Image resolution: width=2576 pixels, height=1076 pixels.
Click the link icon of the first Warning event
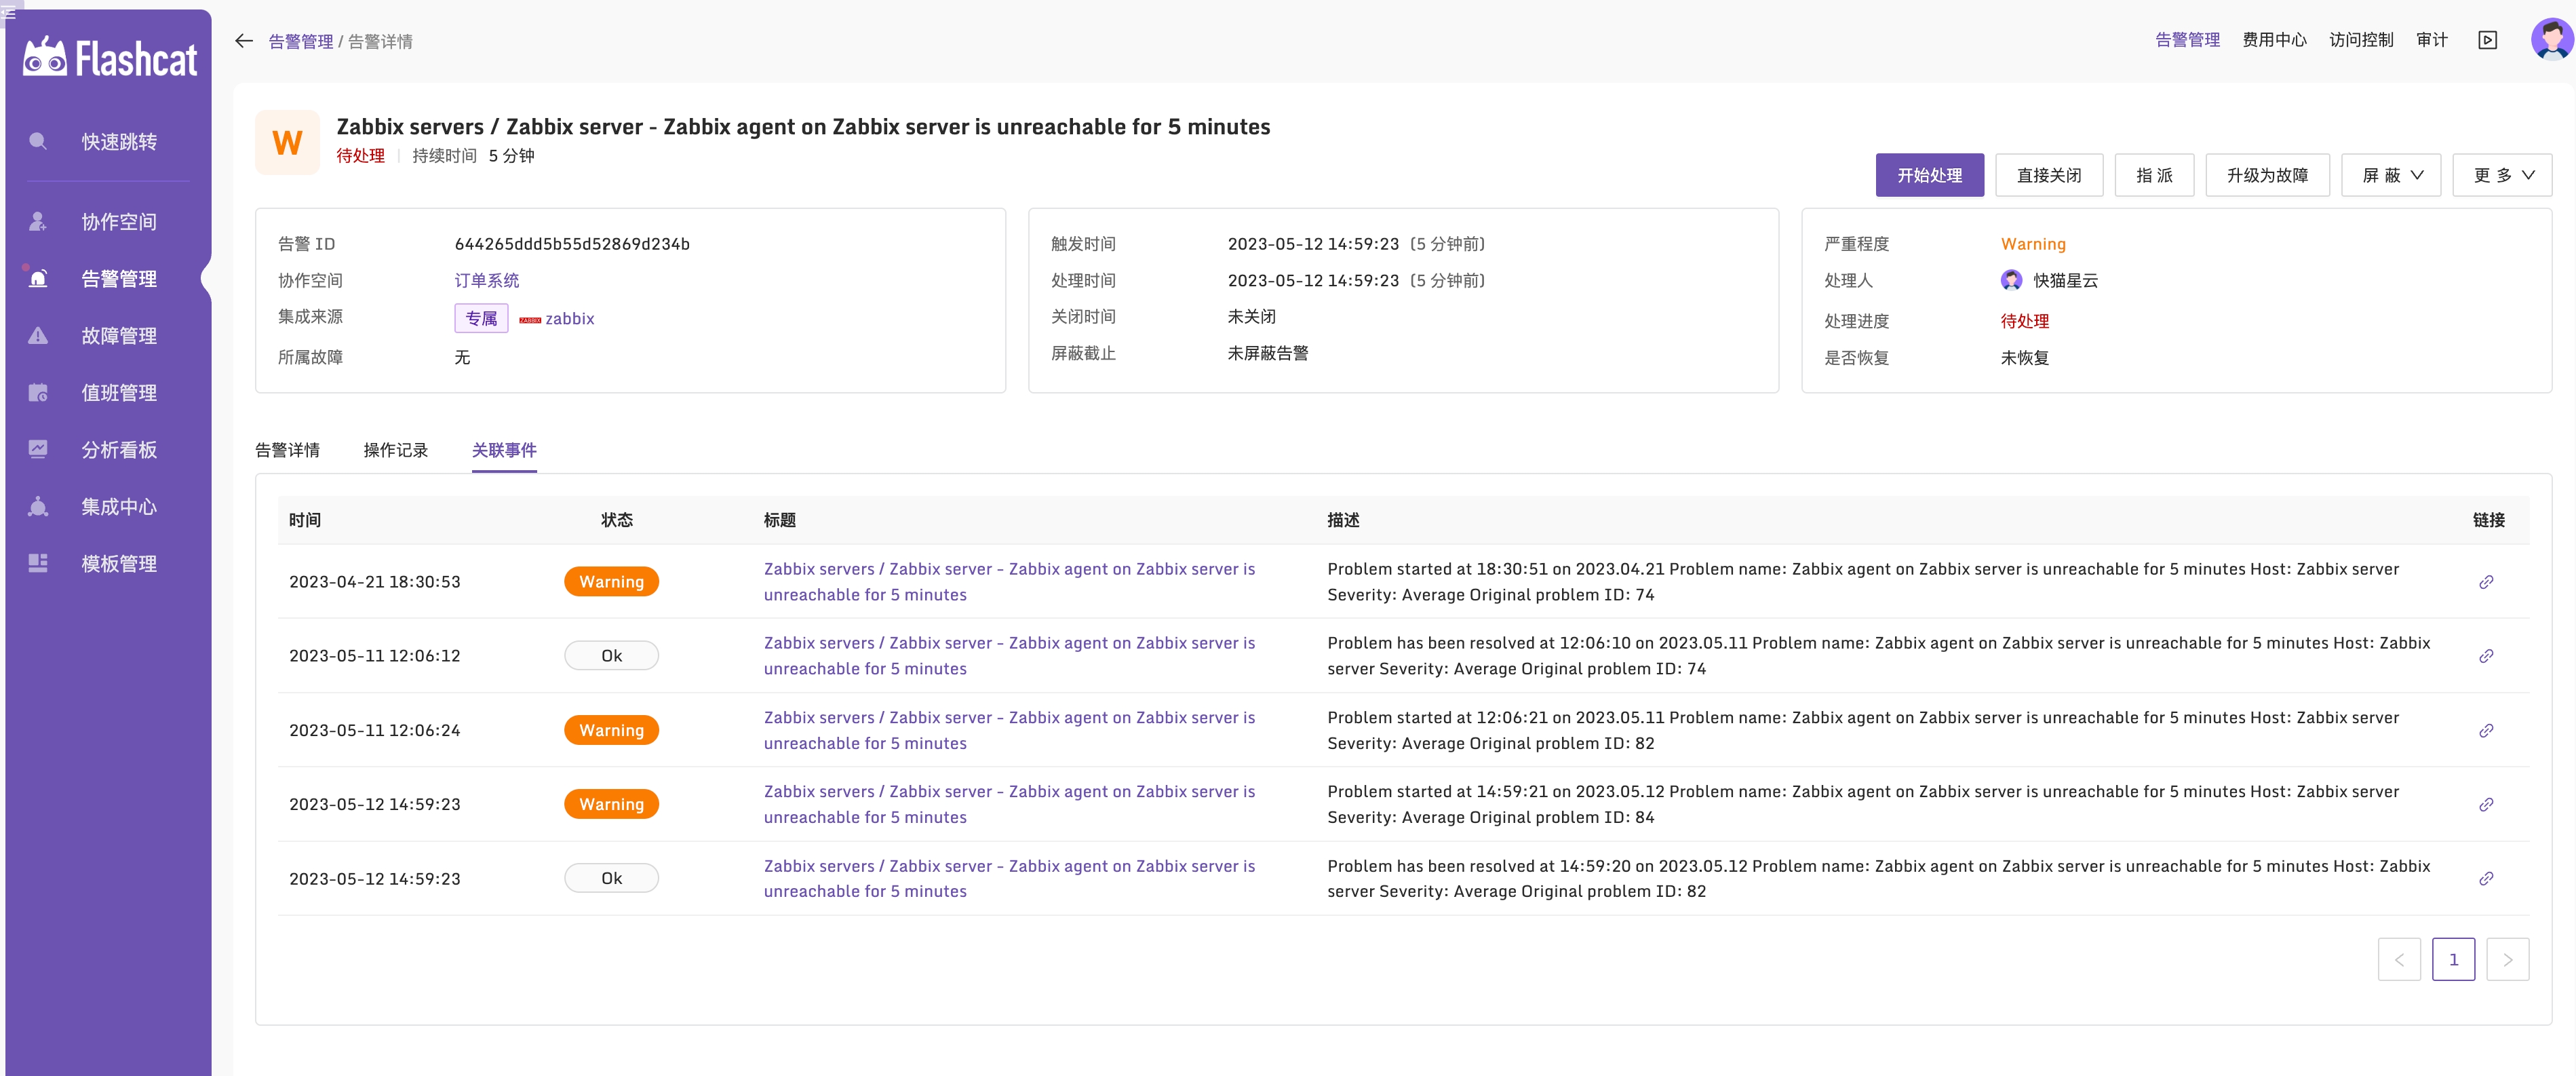pyautogui.click(x=2487, y=581)
